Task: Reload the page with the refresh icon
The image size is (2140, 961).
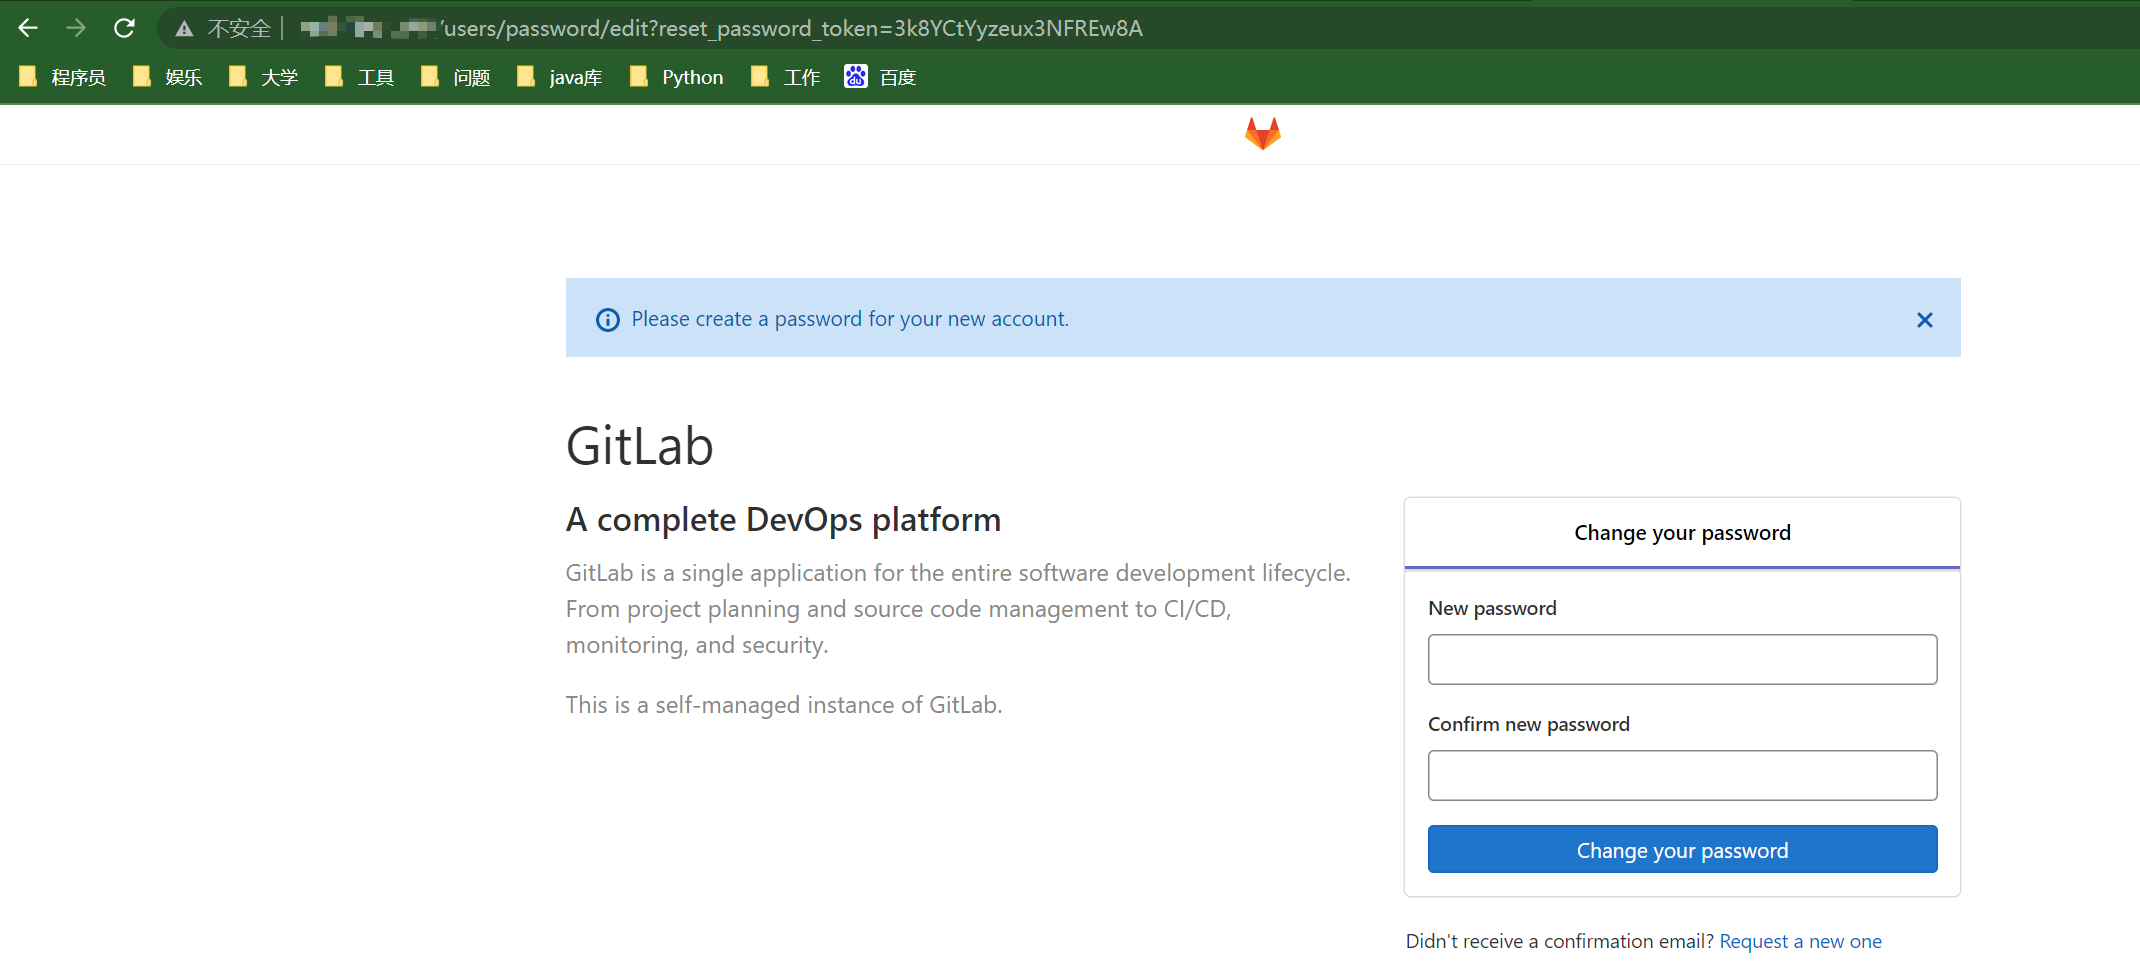Action: (x=124, y=28)
